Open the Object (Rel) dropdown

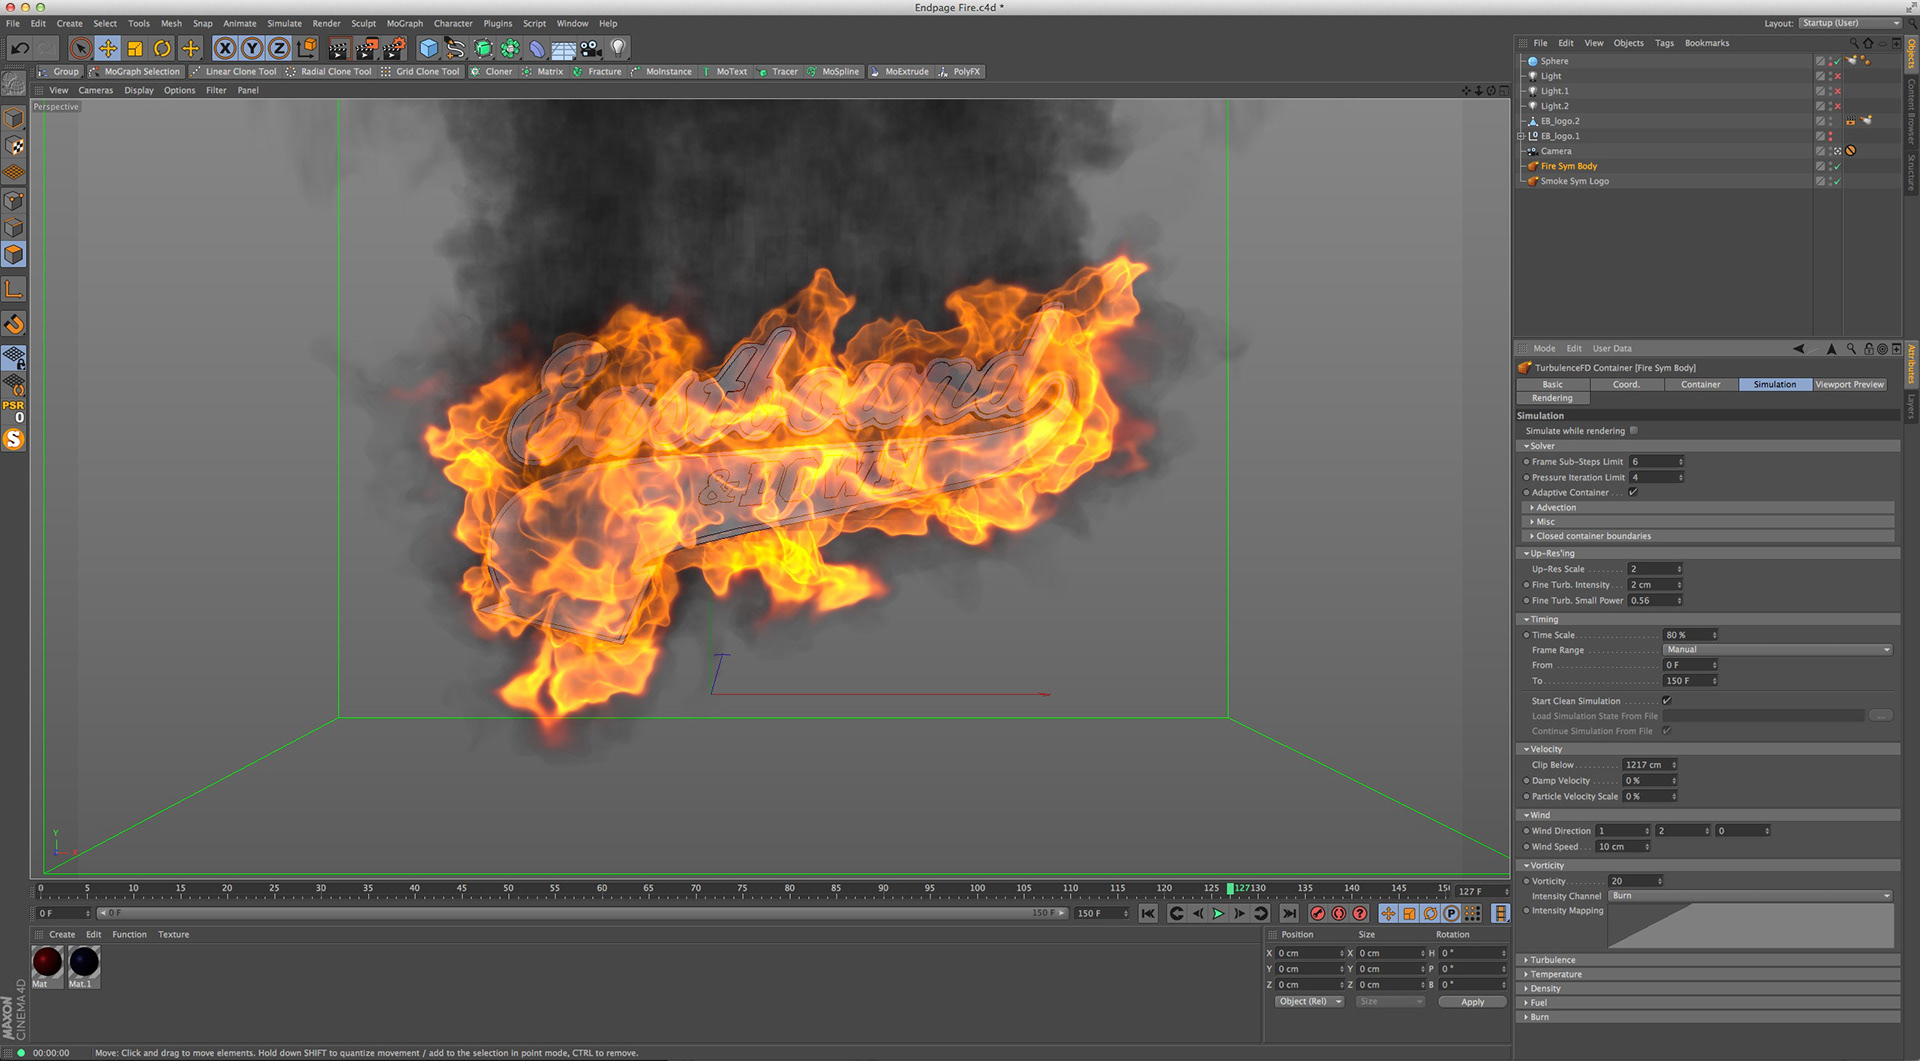(1309, 1002)
